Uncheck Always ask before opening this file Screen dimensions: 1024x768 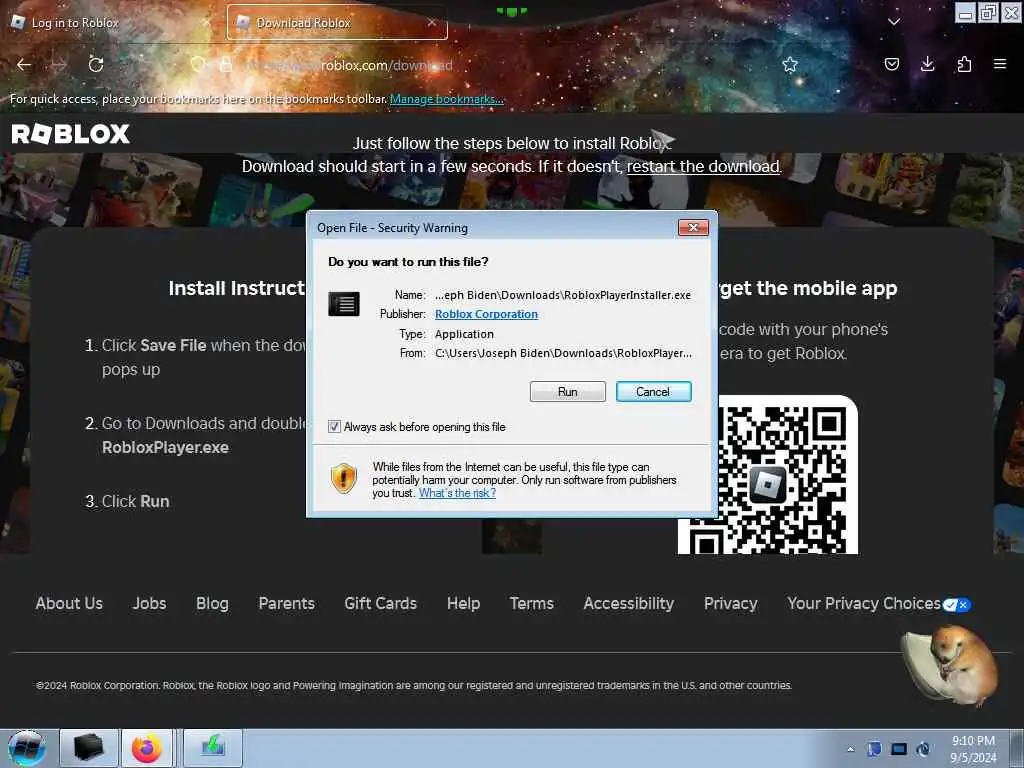pyautogui.click(x=334, y=426)
